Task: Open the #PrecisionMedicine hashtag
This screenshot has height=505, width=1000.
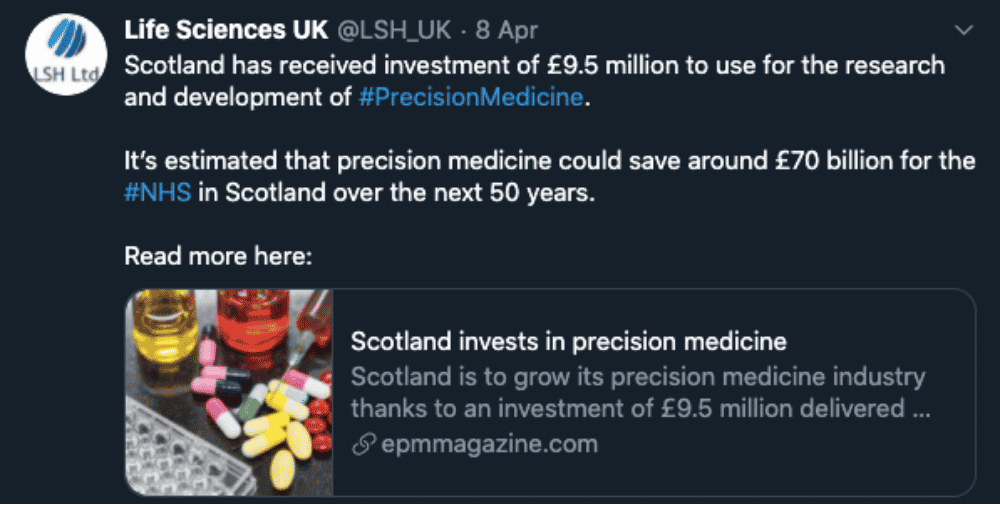Action: pyautogui.click(x=471, y=98)
